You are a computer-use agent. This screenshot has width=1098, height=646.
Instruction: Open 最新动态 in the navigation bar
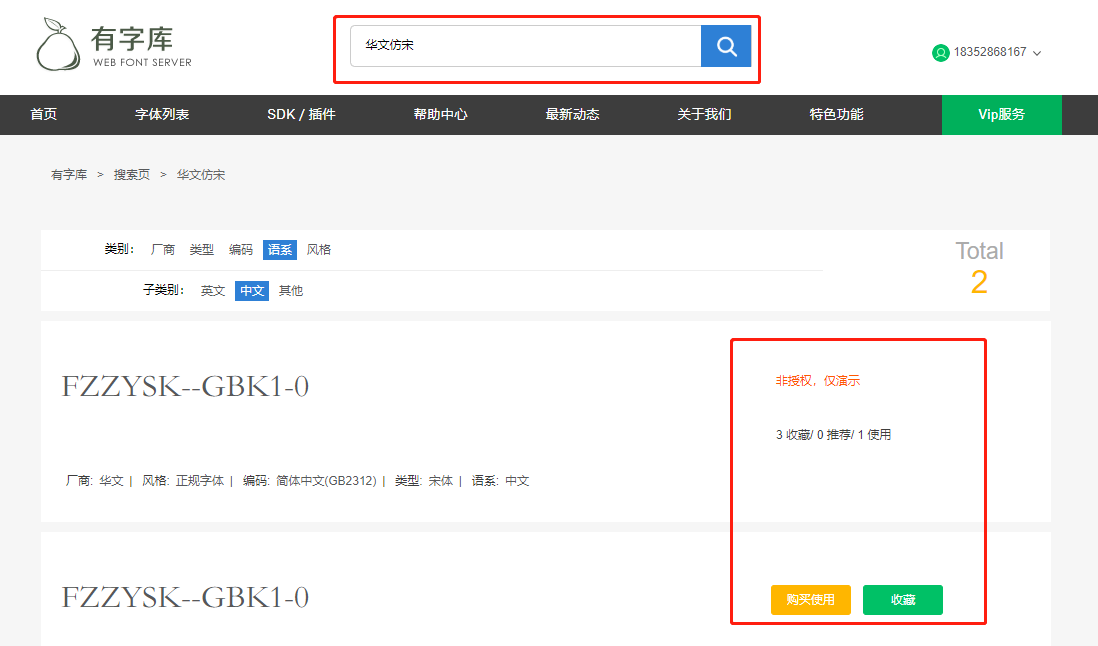coord(572,115)
